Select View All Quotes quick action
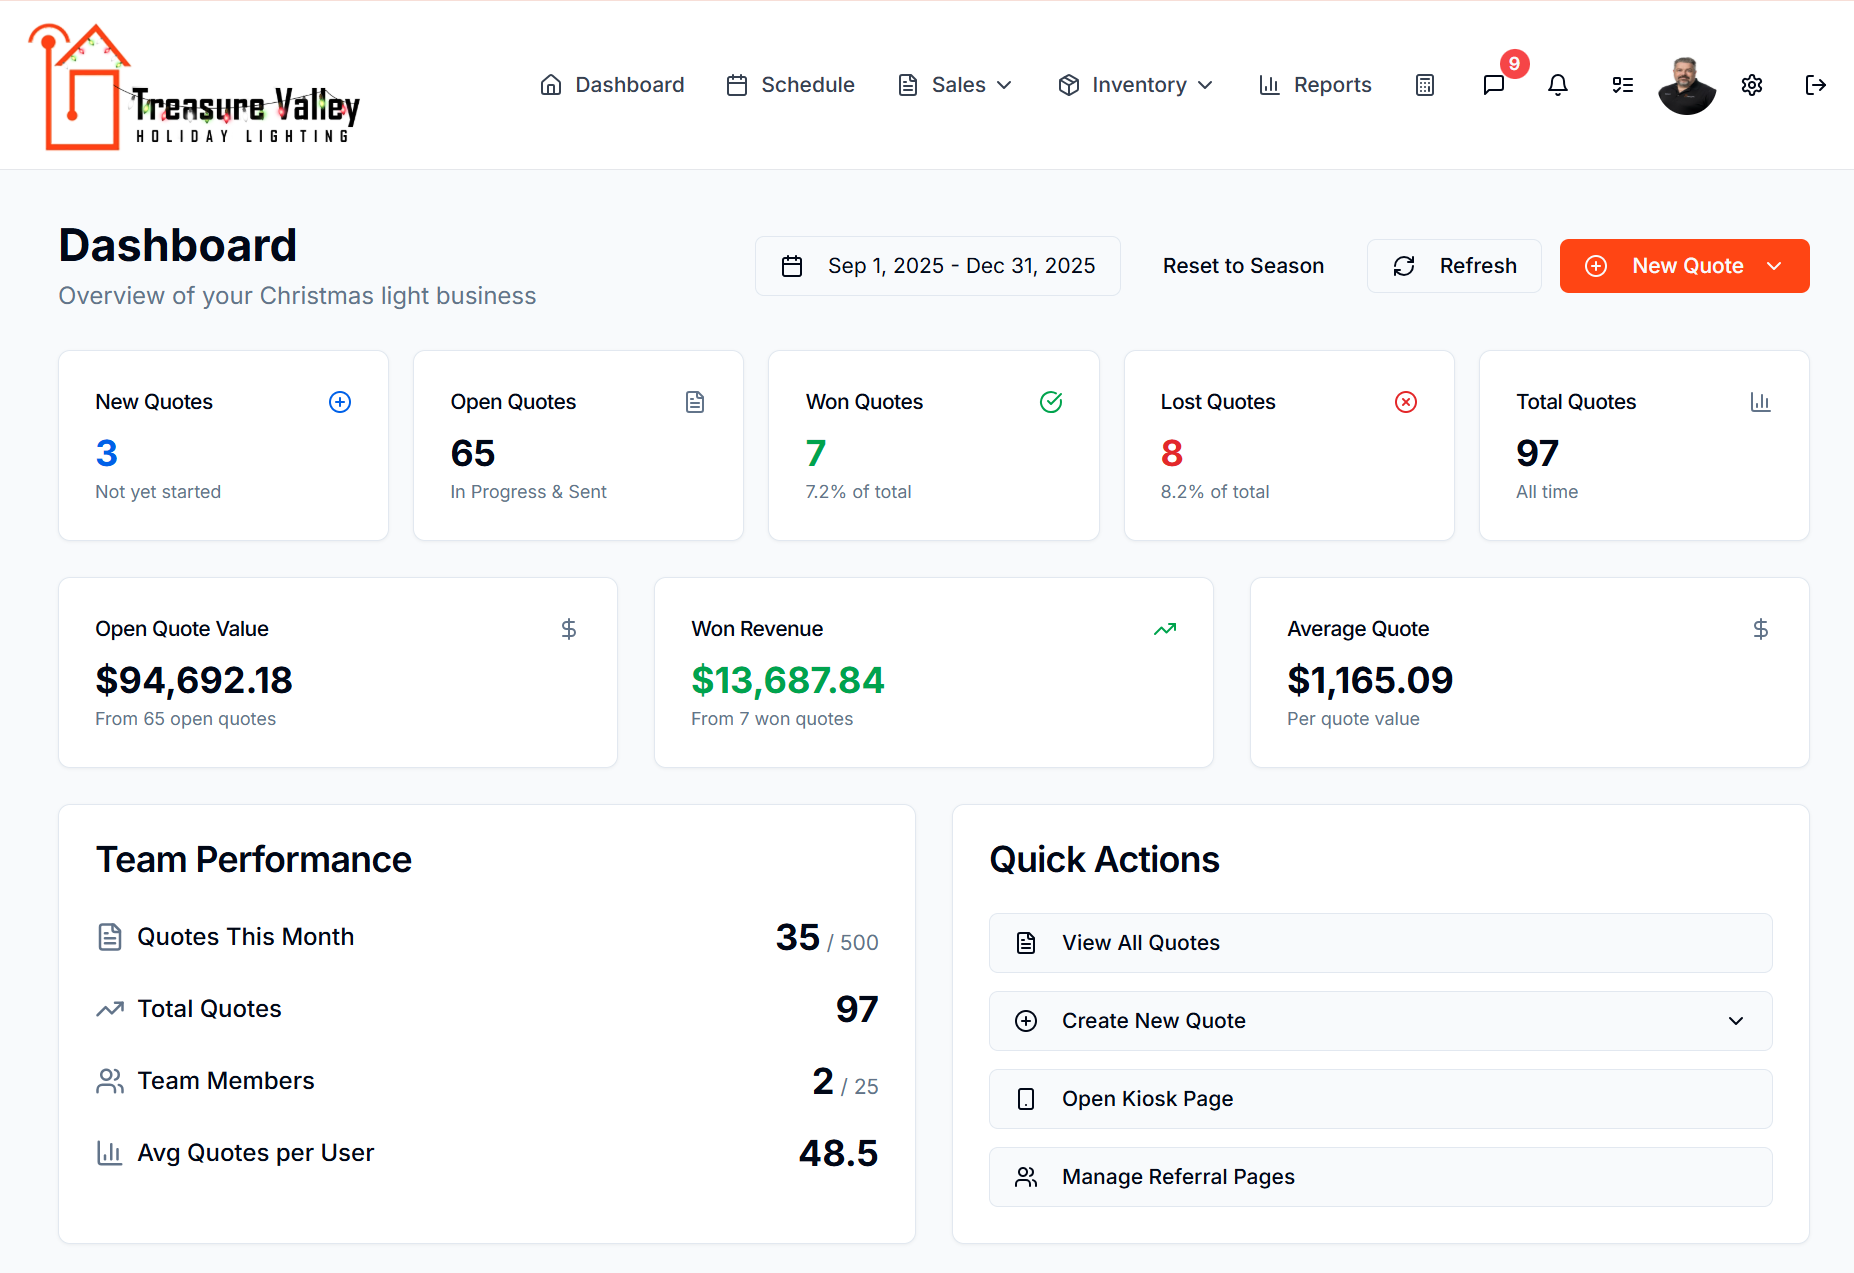This screenshot has width=1854, height=1273. tap(1380, 943)
